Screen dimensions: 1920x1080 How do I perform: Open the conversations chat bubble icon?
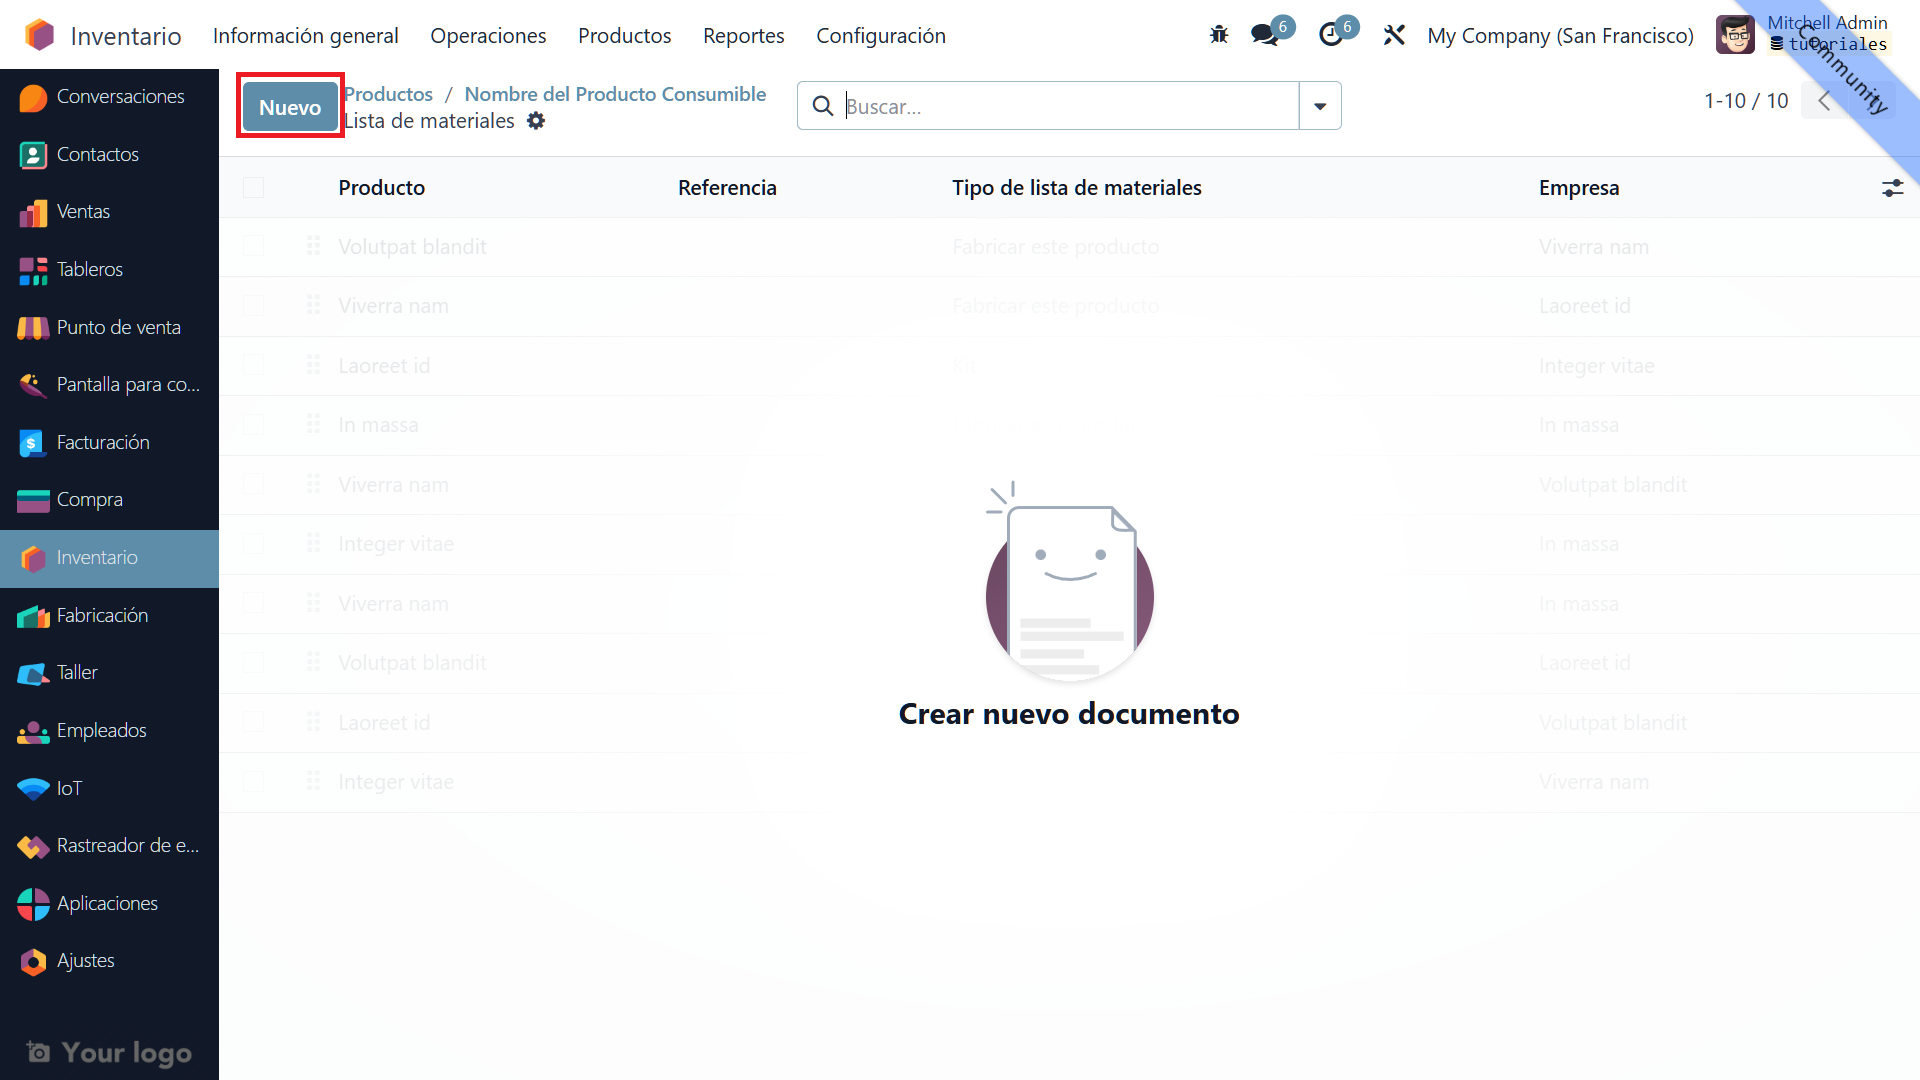[x=1264, y=35]
